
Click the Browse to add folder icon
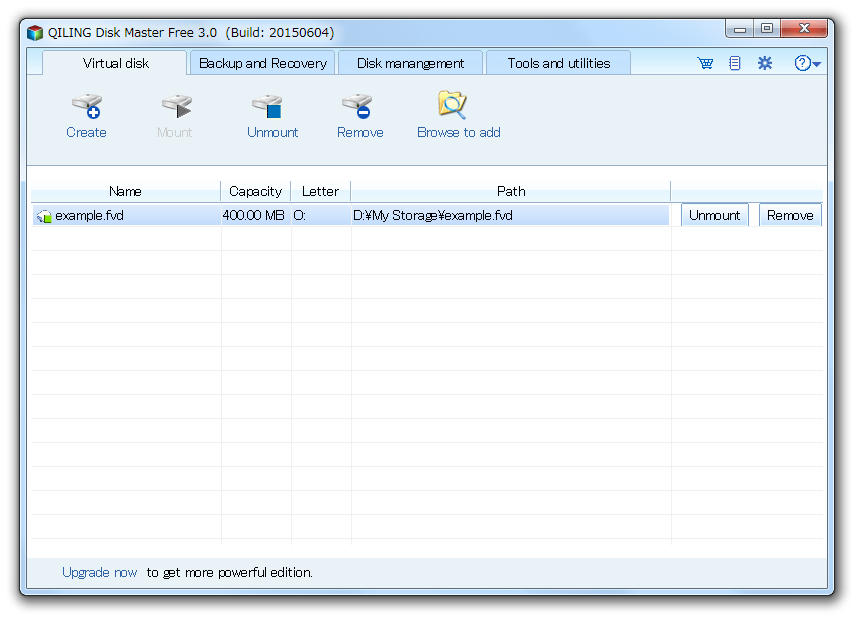(452, 104)
